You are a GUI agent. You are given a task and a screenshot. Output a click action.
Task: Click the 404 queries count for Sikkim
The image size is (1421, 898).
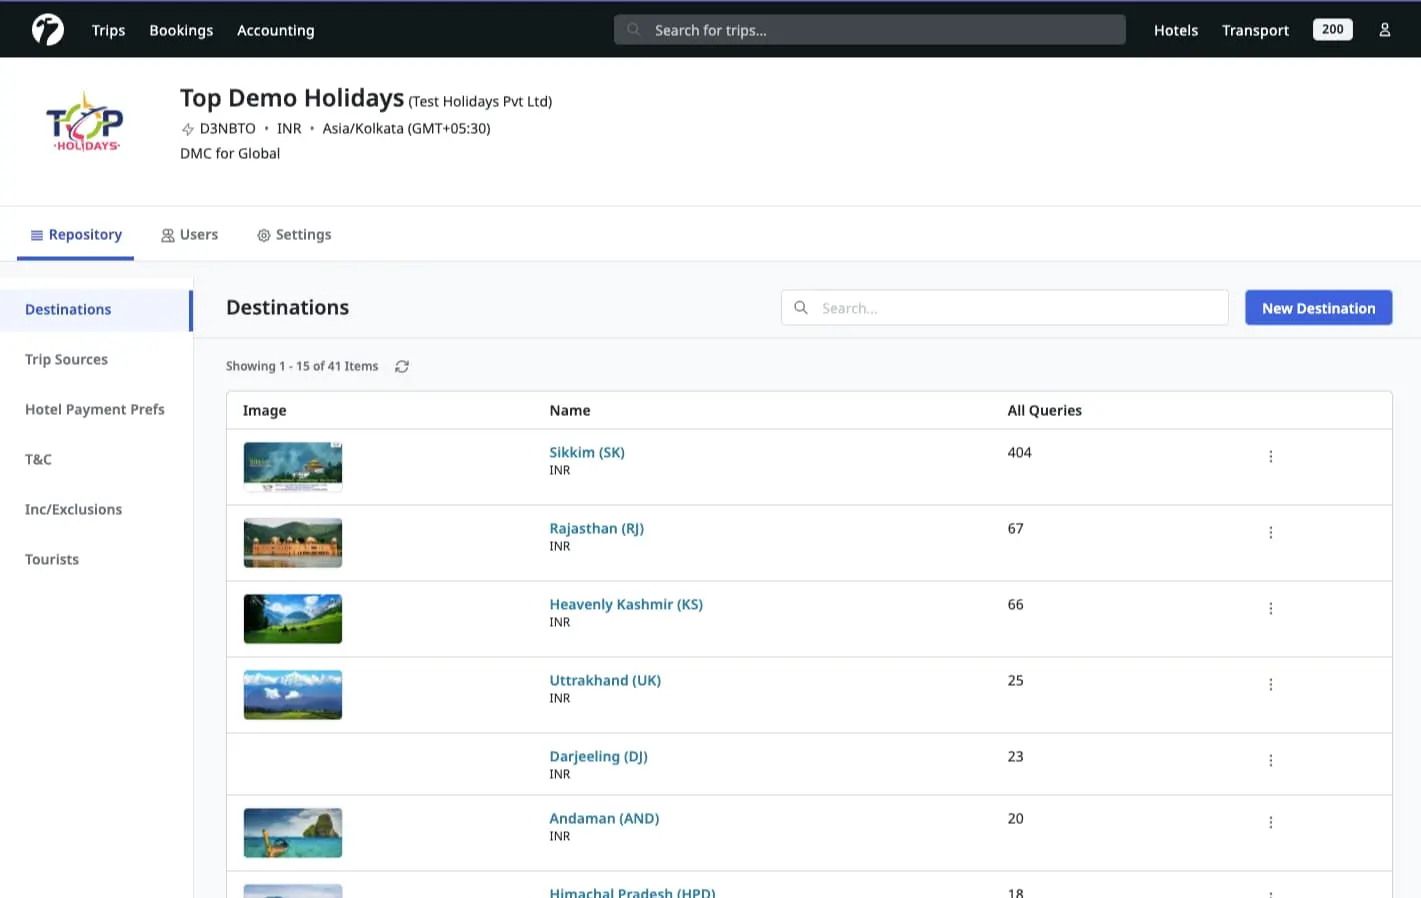tap(1019, 452)
